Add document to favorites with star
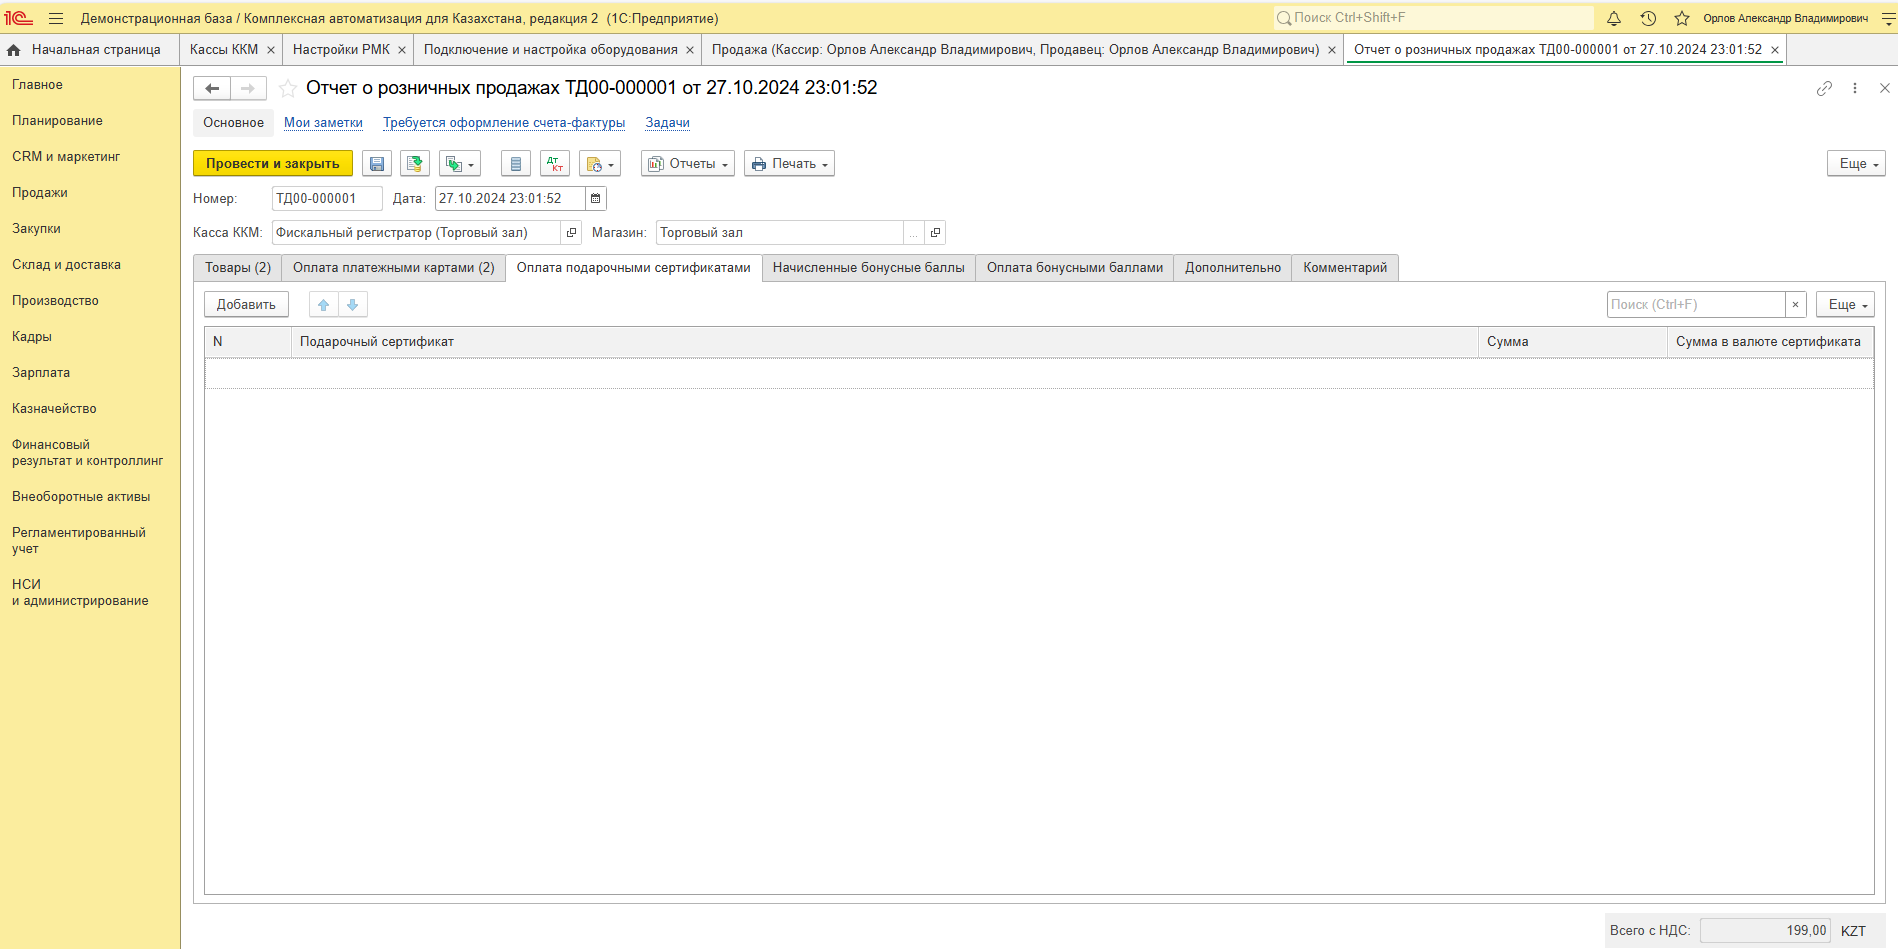The image size is (1898, 949). click(288, 88)
